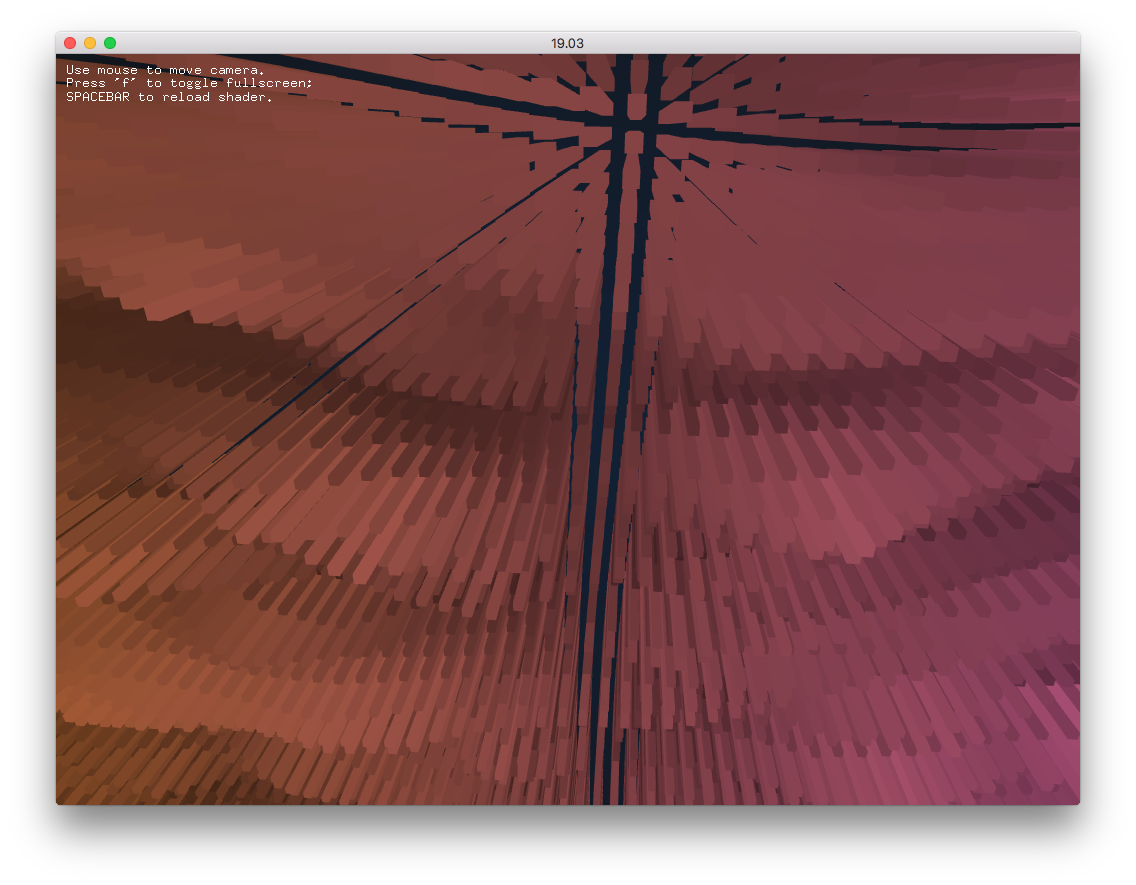Image resolution: width=1136 pixels, height=885 pixels.
Task: Click the instruction text 'Use mouse to move camera'
Action: [x=163, y=69]
